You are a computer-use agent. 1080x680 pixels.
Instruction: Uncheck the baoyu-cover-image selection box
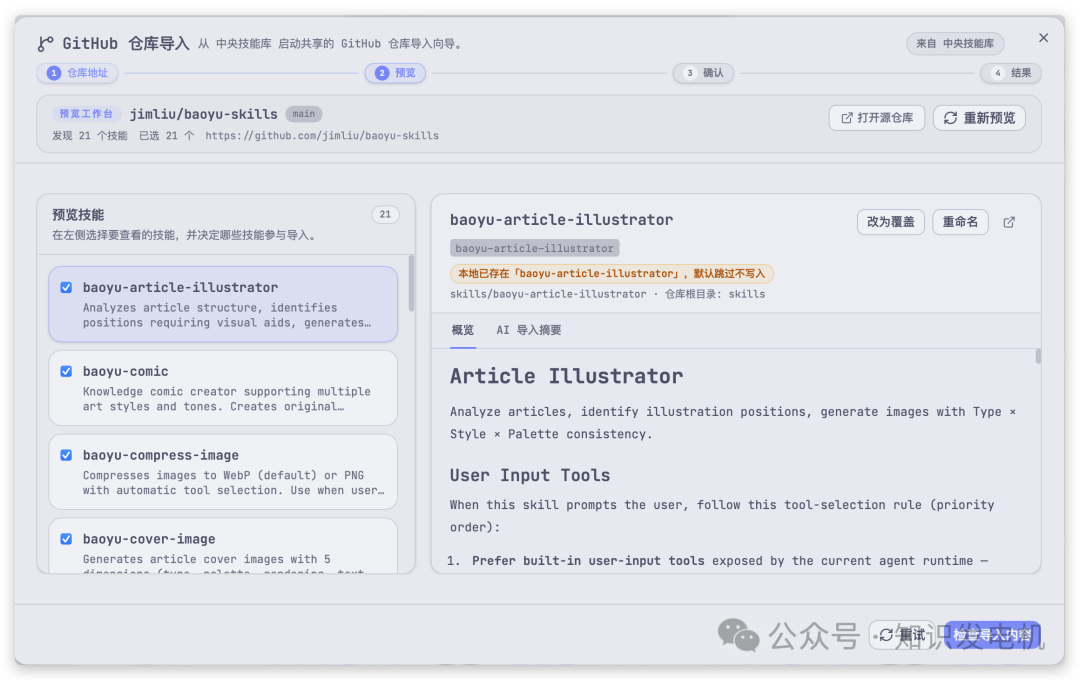click(66, 538)
